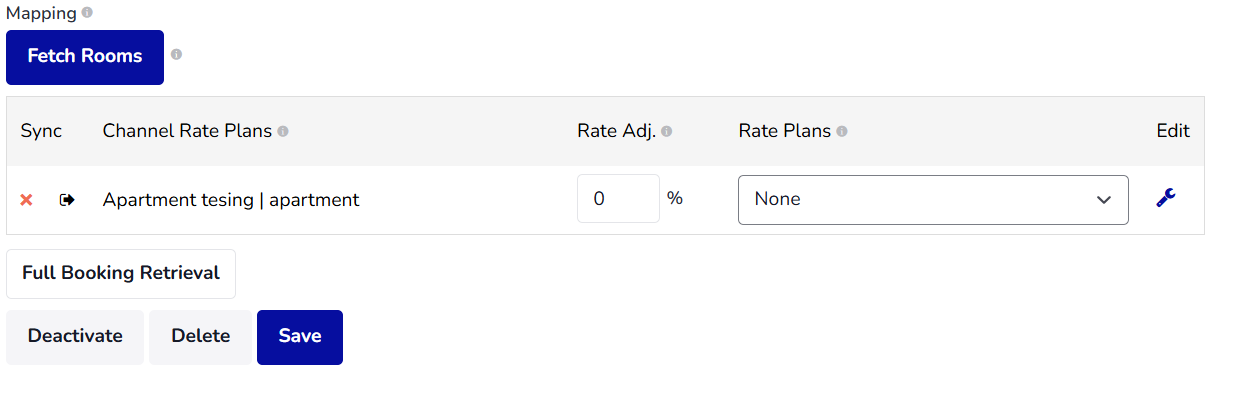Click the Fetch Rooms button
This screenshot has width=1240, height=398.
click(x=85, y=57)
